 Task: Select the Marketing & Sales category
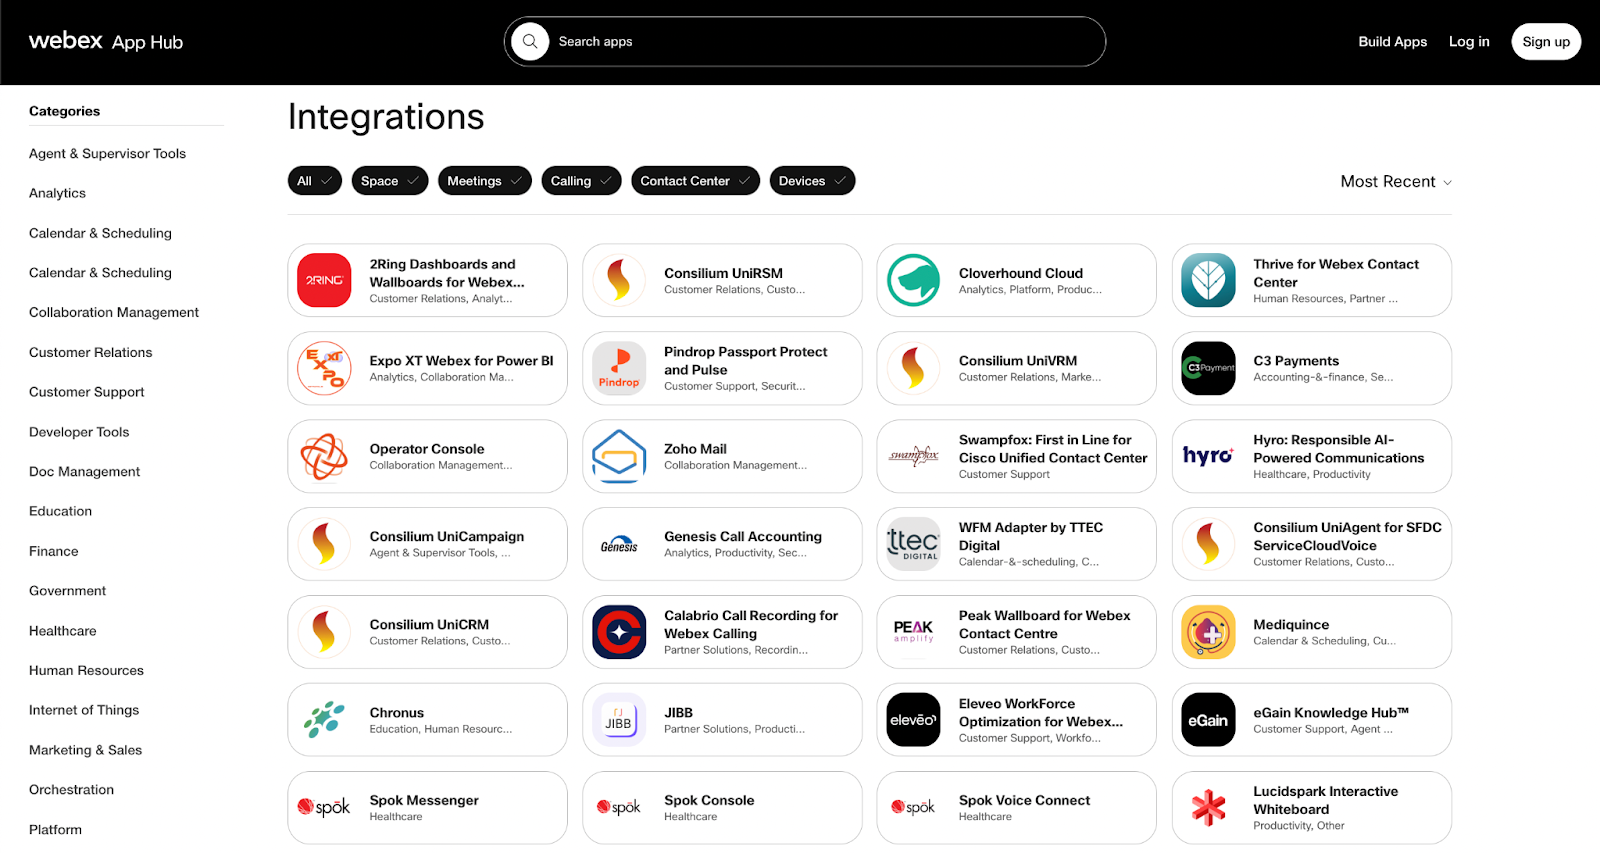click(x=86, y=750)
